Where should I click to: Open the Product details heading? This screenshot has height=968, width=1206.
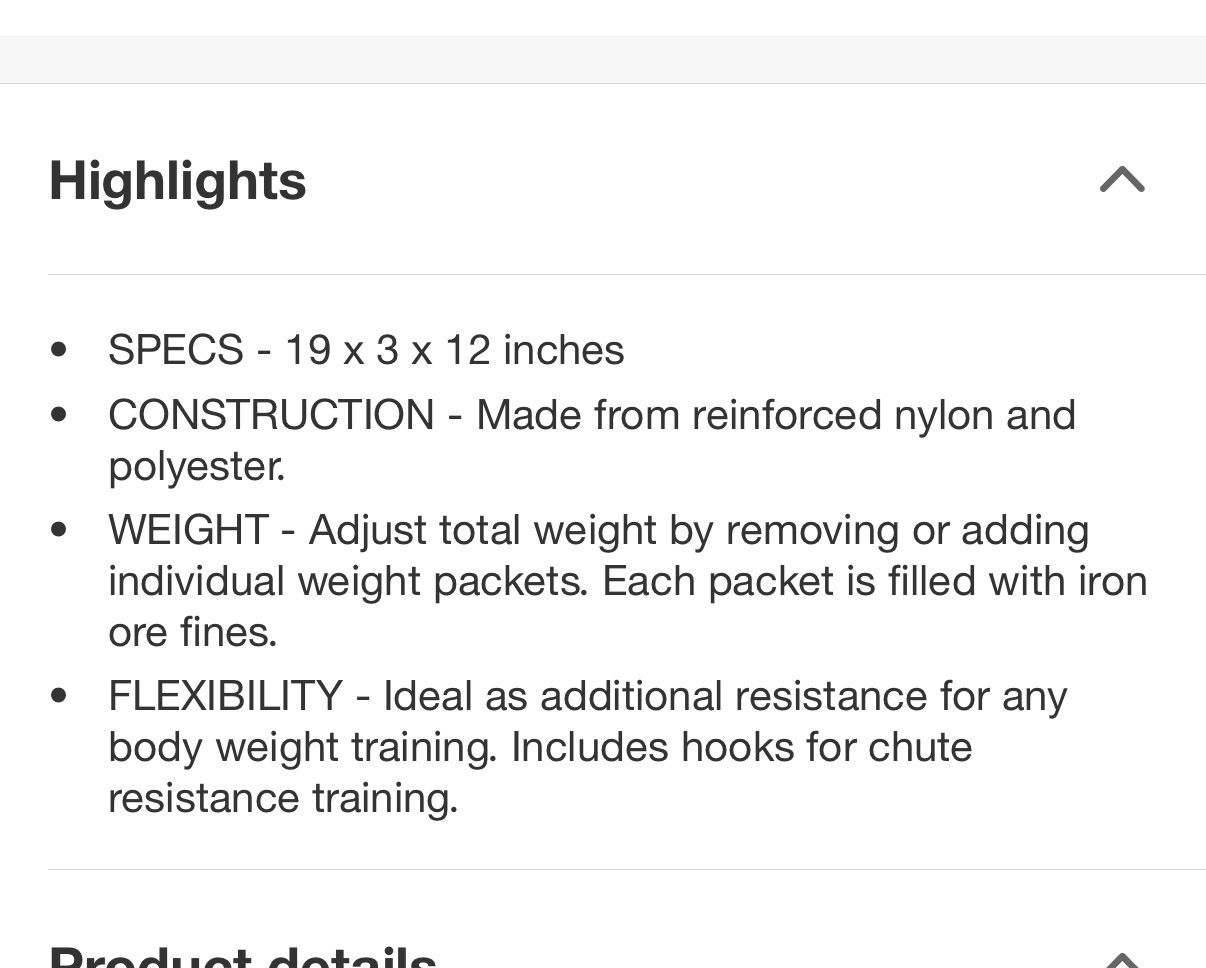point(242,957)
